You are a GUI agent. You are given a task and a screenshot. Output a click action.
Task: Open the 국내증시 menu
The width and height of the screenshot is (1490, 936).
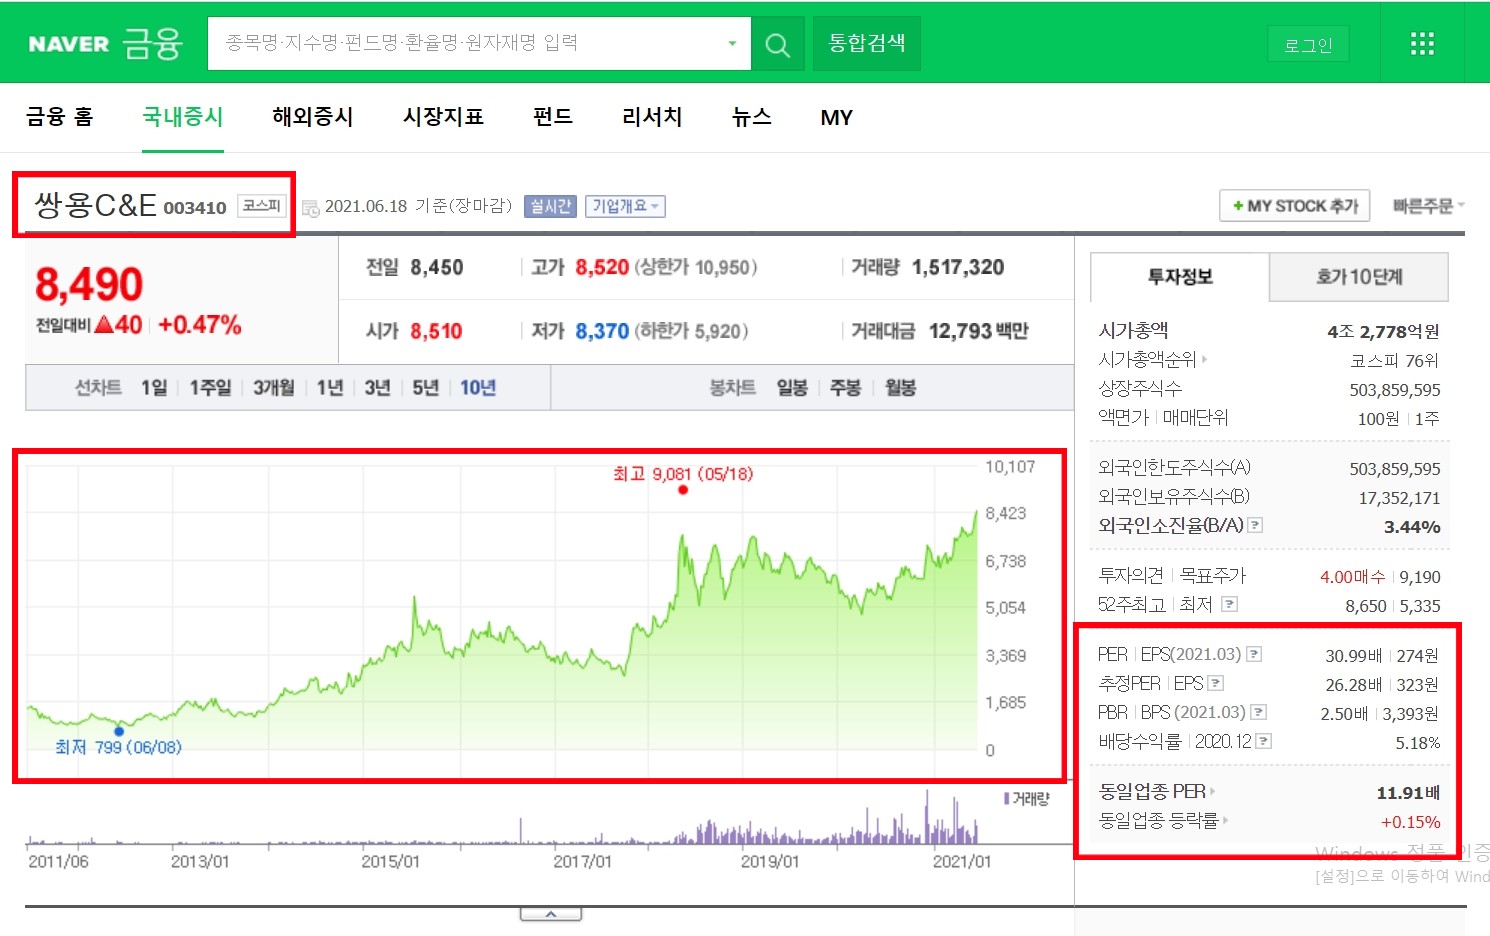[x=183, y=117]
